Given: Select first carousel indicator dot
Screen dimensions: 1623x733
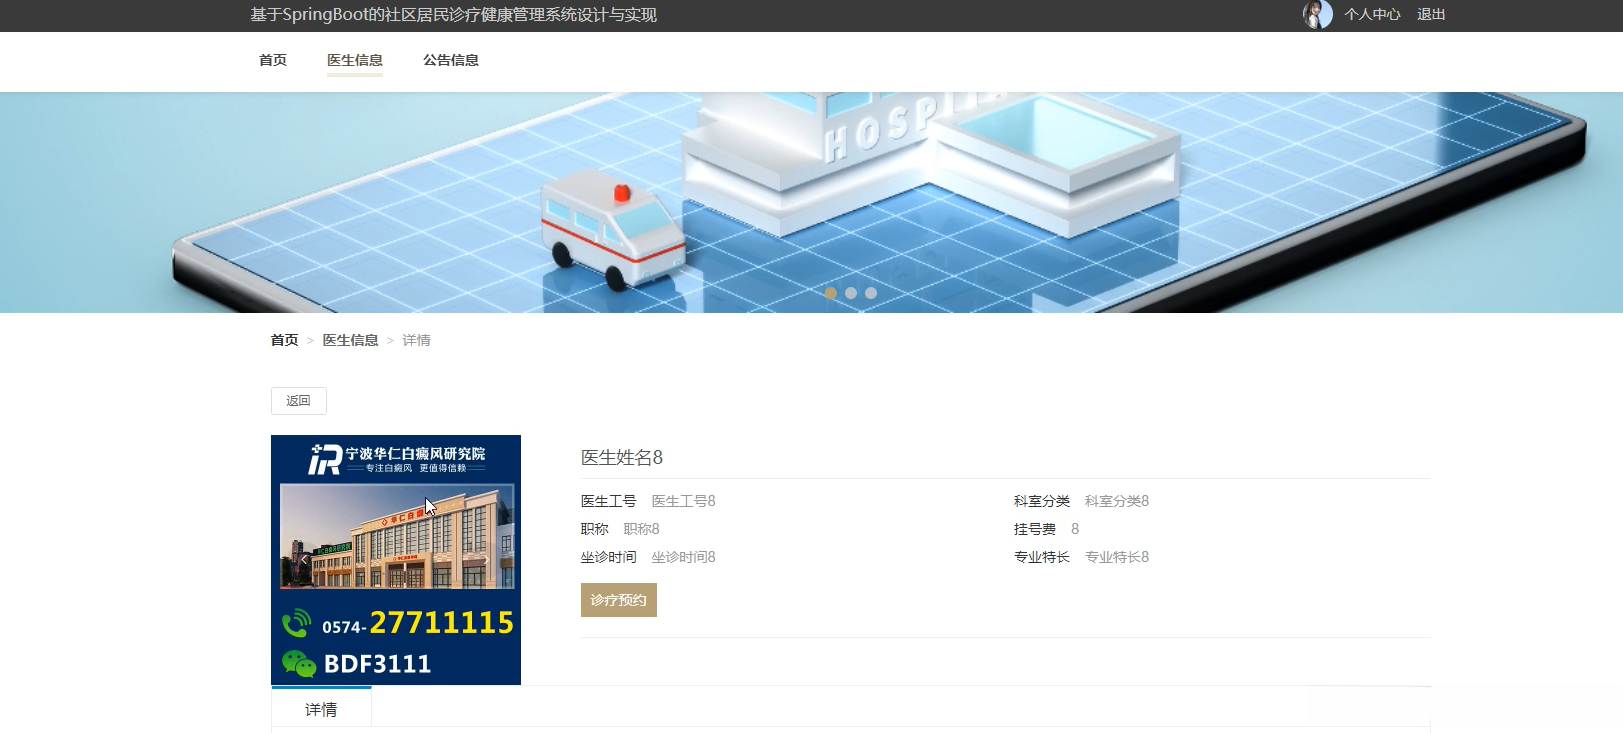Looking at the screenshot, I should 831,293.
